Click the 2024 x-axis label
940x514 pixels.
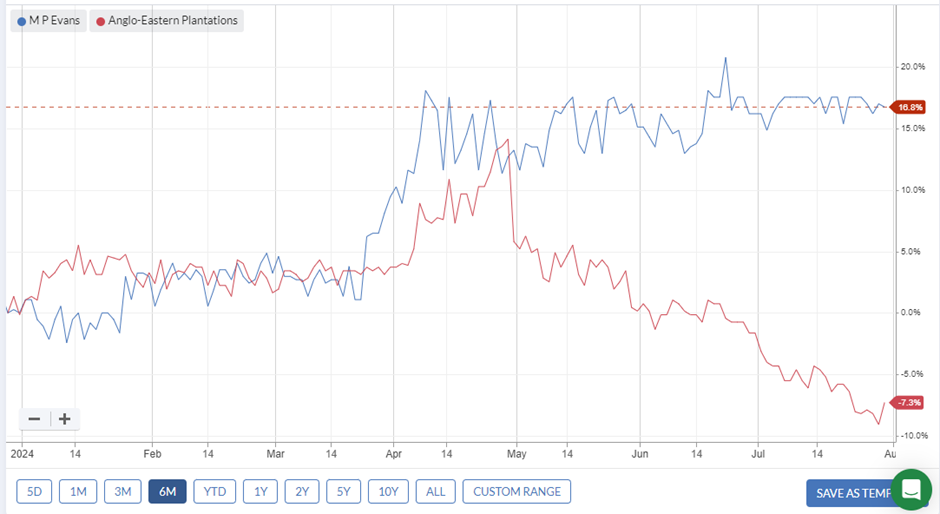pos(22,454)
